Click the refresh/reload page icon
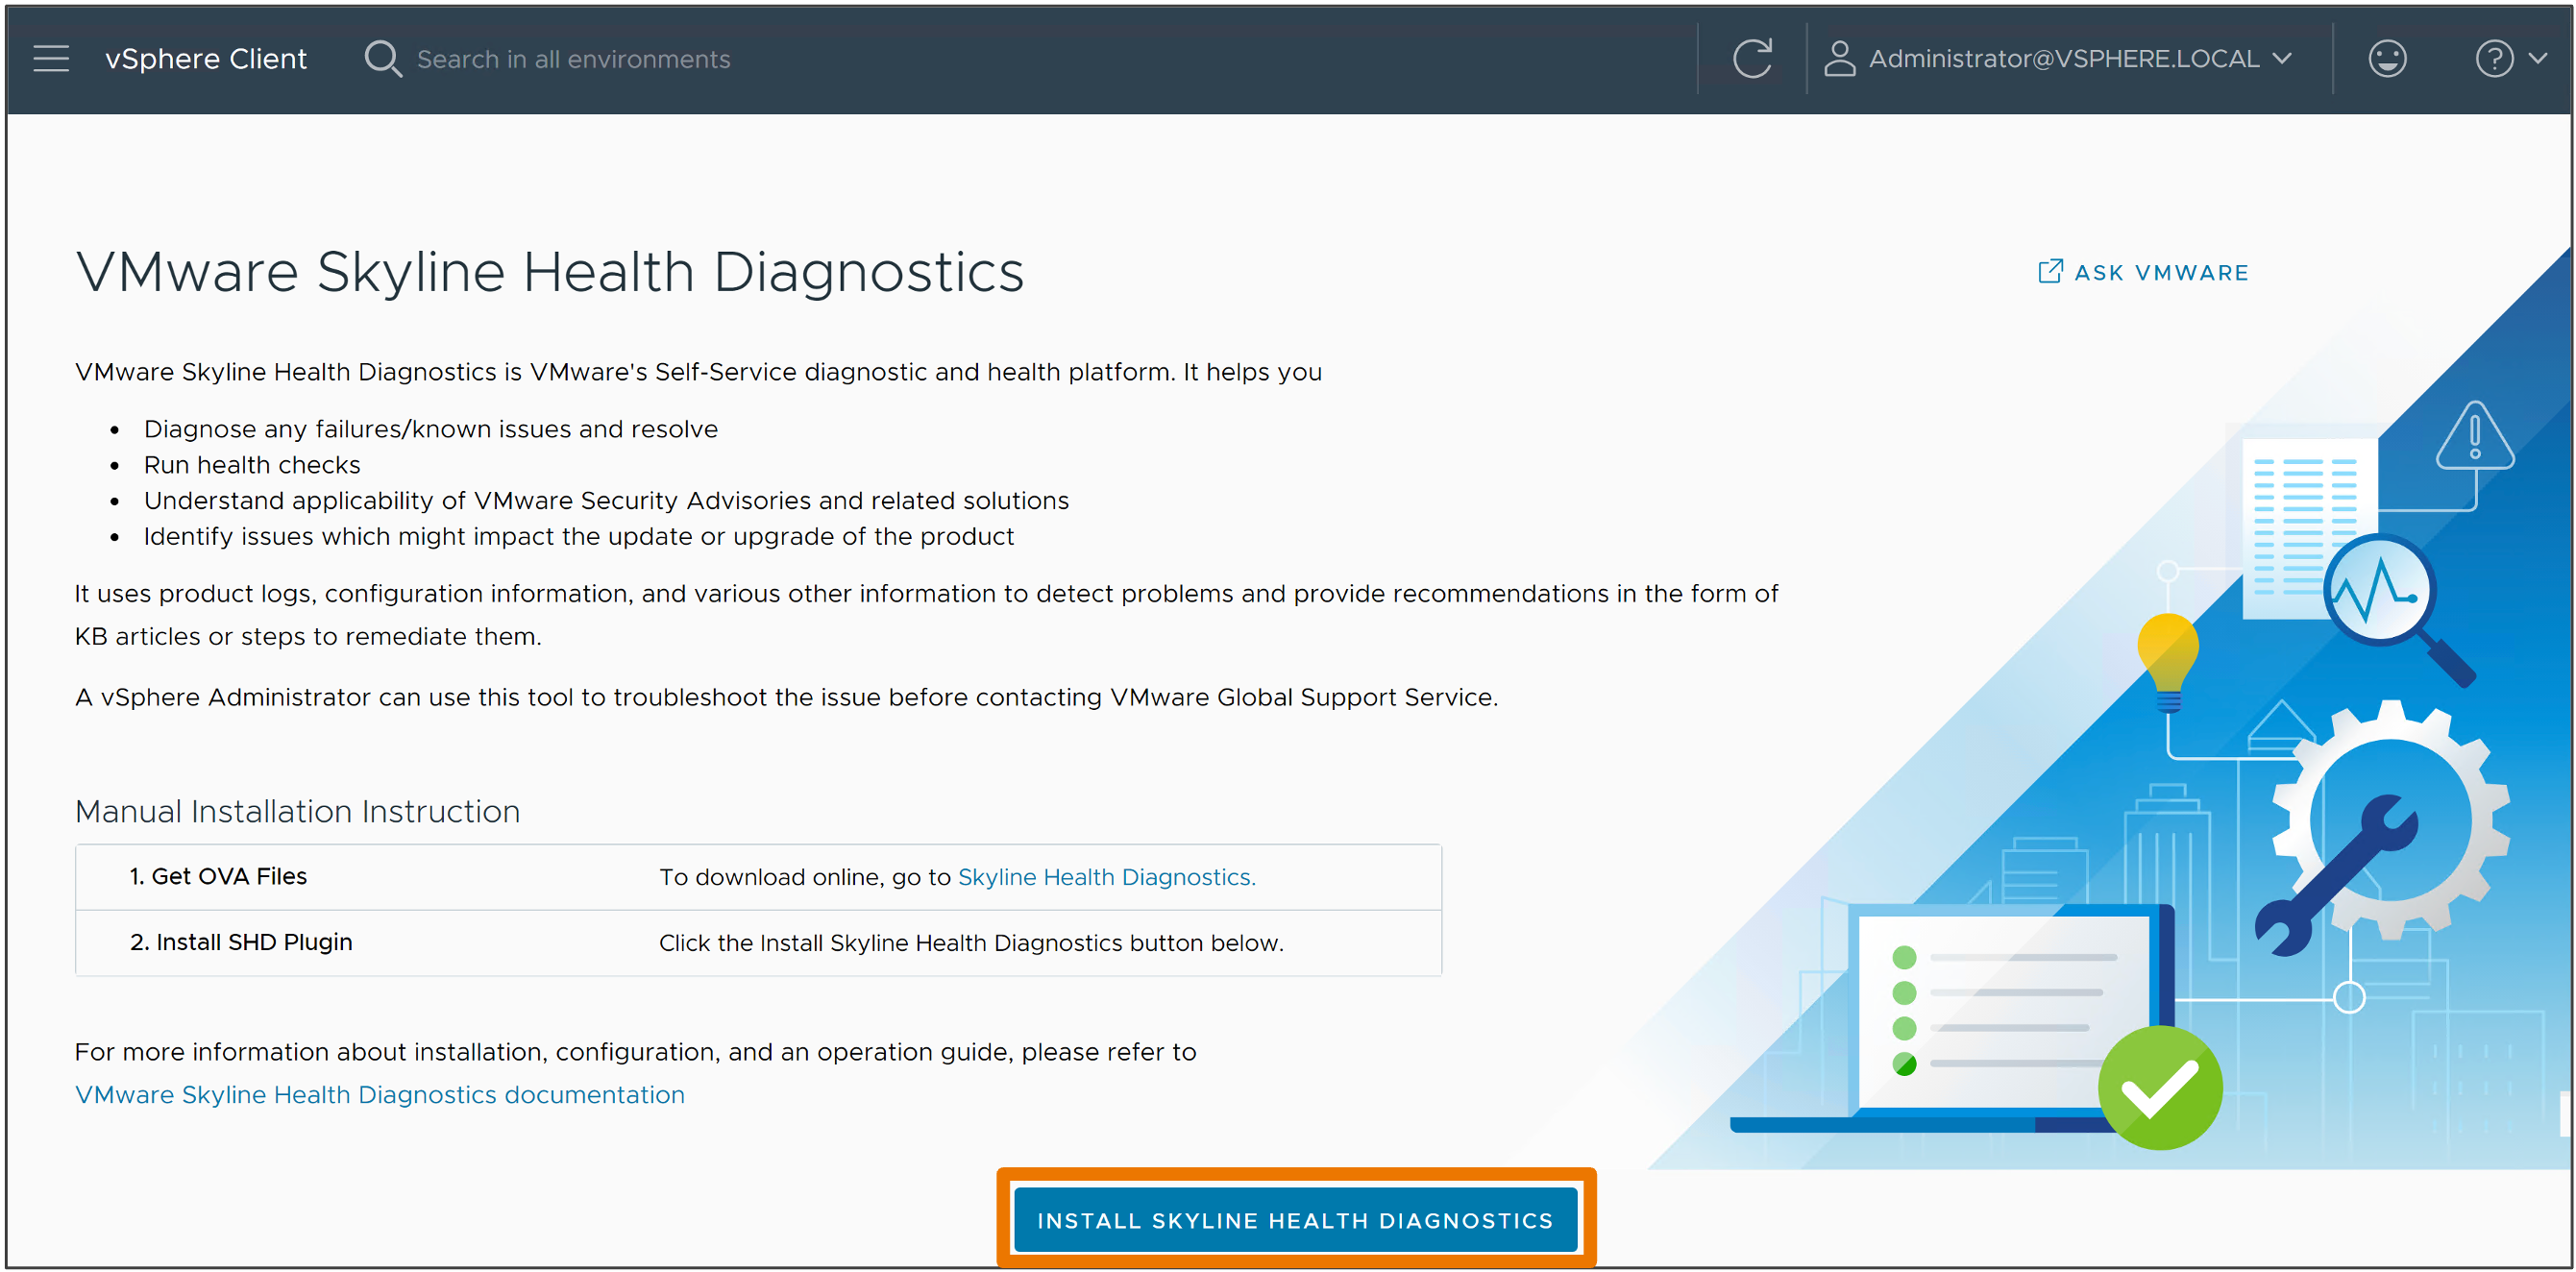This screenshot has height=1272, width=2576. (1754, 58)
